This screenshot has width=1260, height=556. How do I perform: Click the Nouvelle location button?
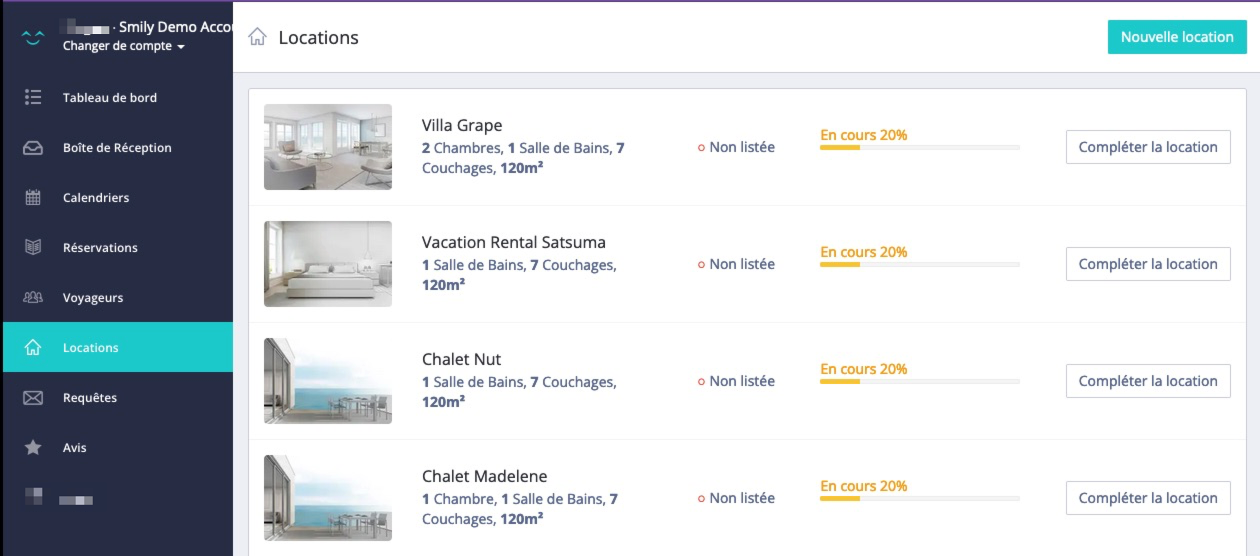click(x=1177, y=37)
